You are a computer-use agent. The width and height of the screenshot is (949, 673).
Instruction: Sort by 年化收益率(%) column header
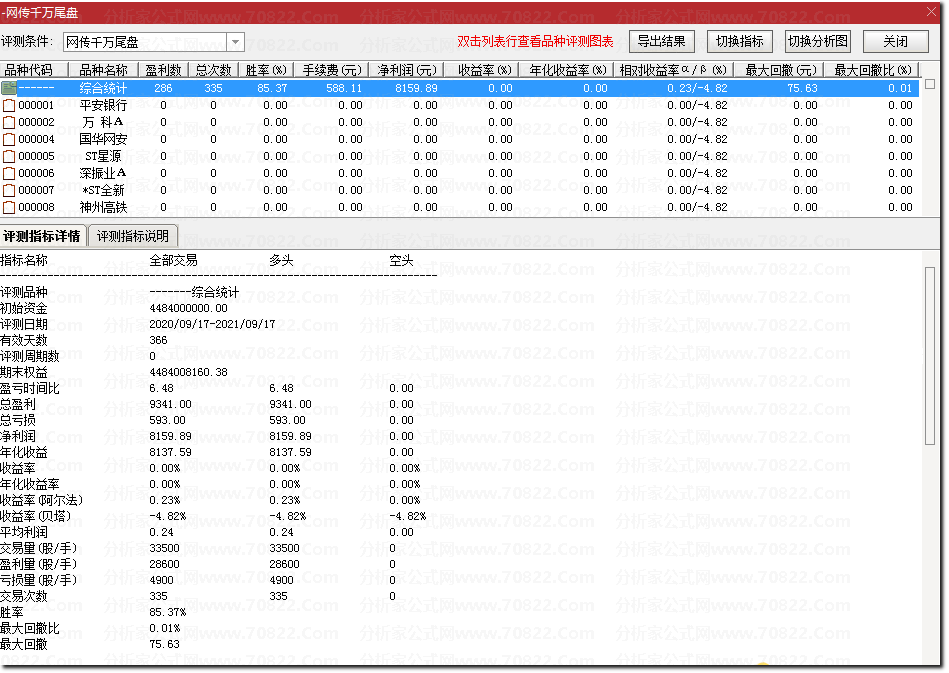coord(567,70)
